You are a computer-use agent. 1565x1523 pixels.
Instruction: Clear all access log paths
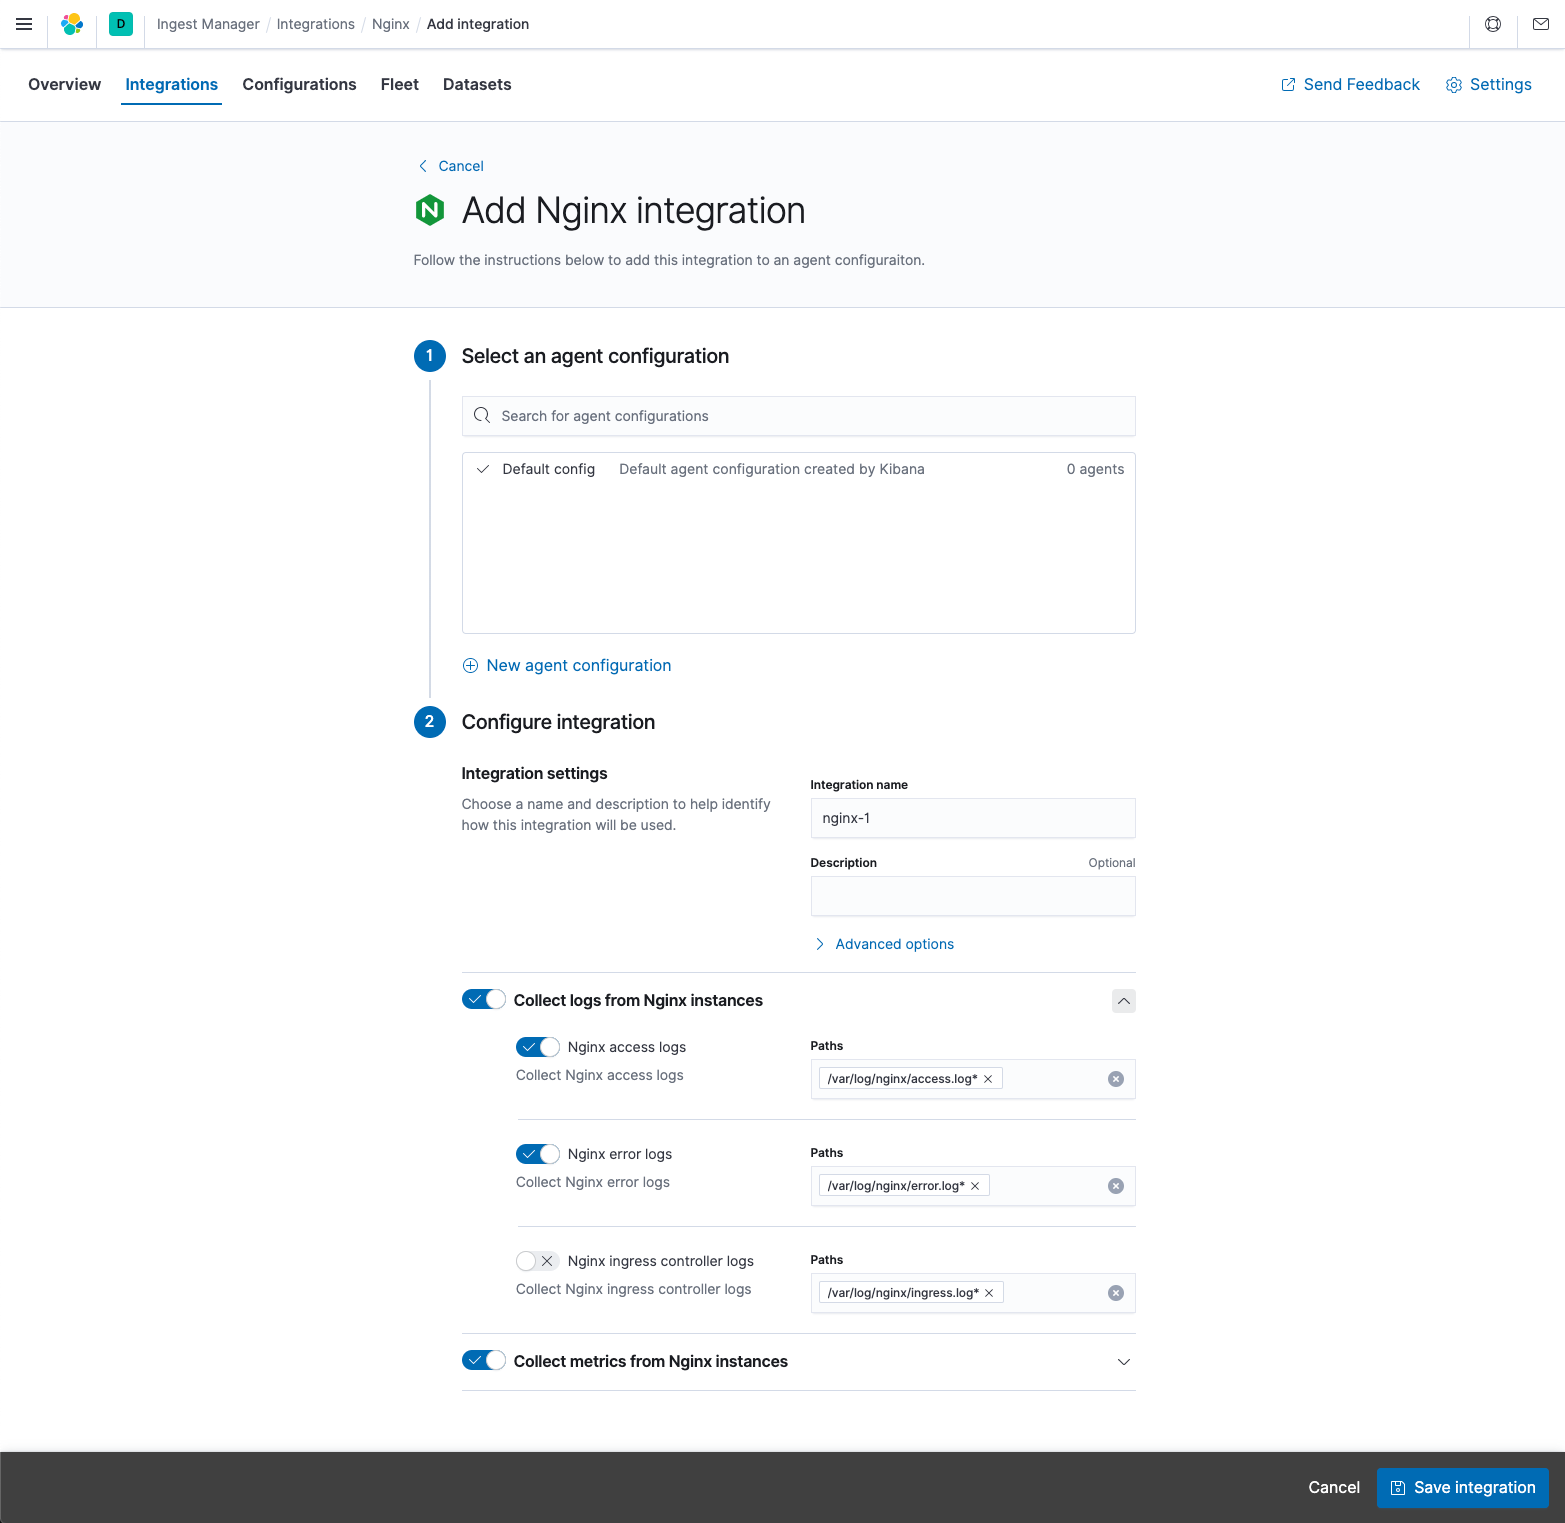(1116, 1079)
